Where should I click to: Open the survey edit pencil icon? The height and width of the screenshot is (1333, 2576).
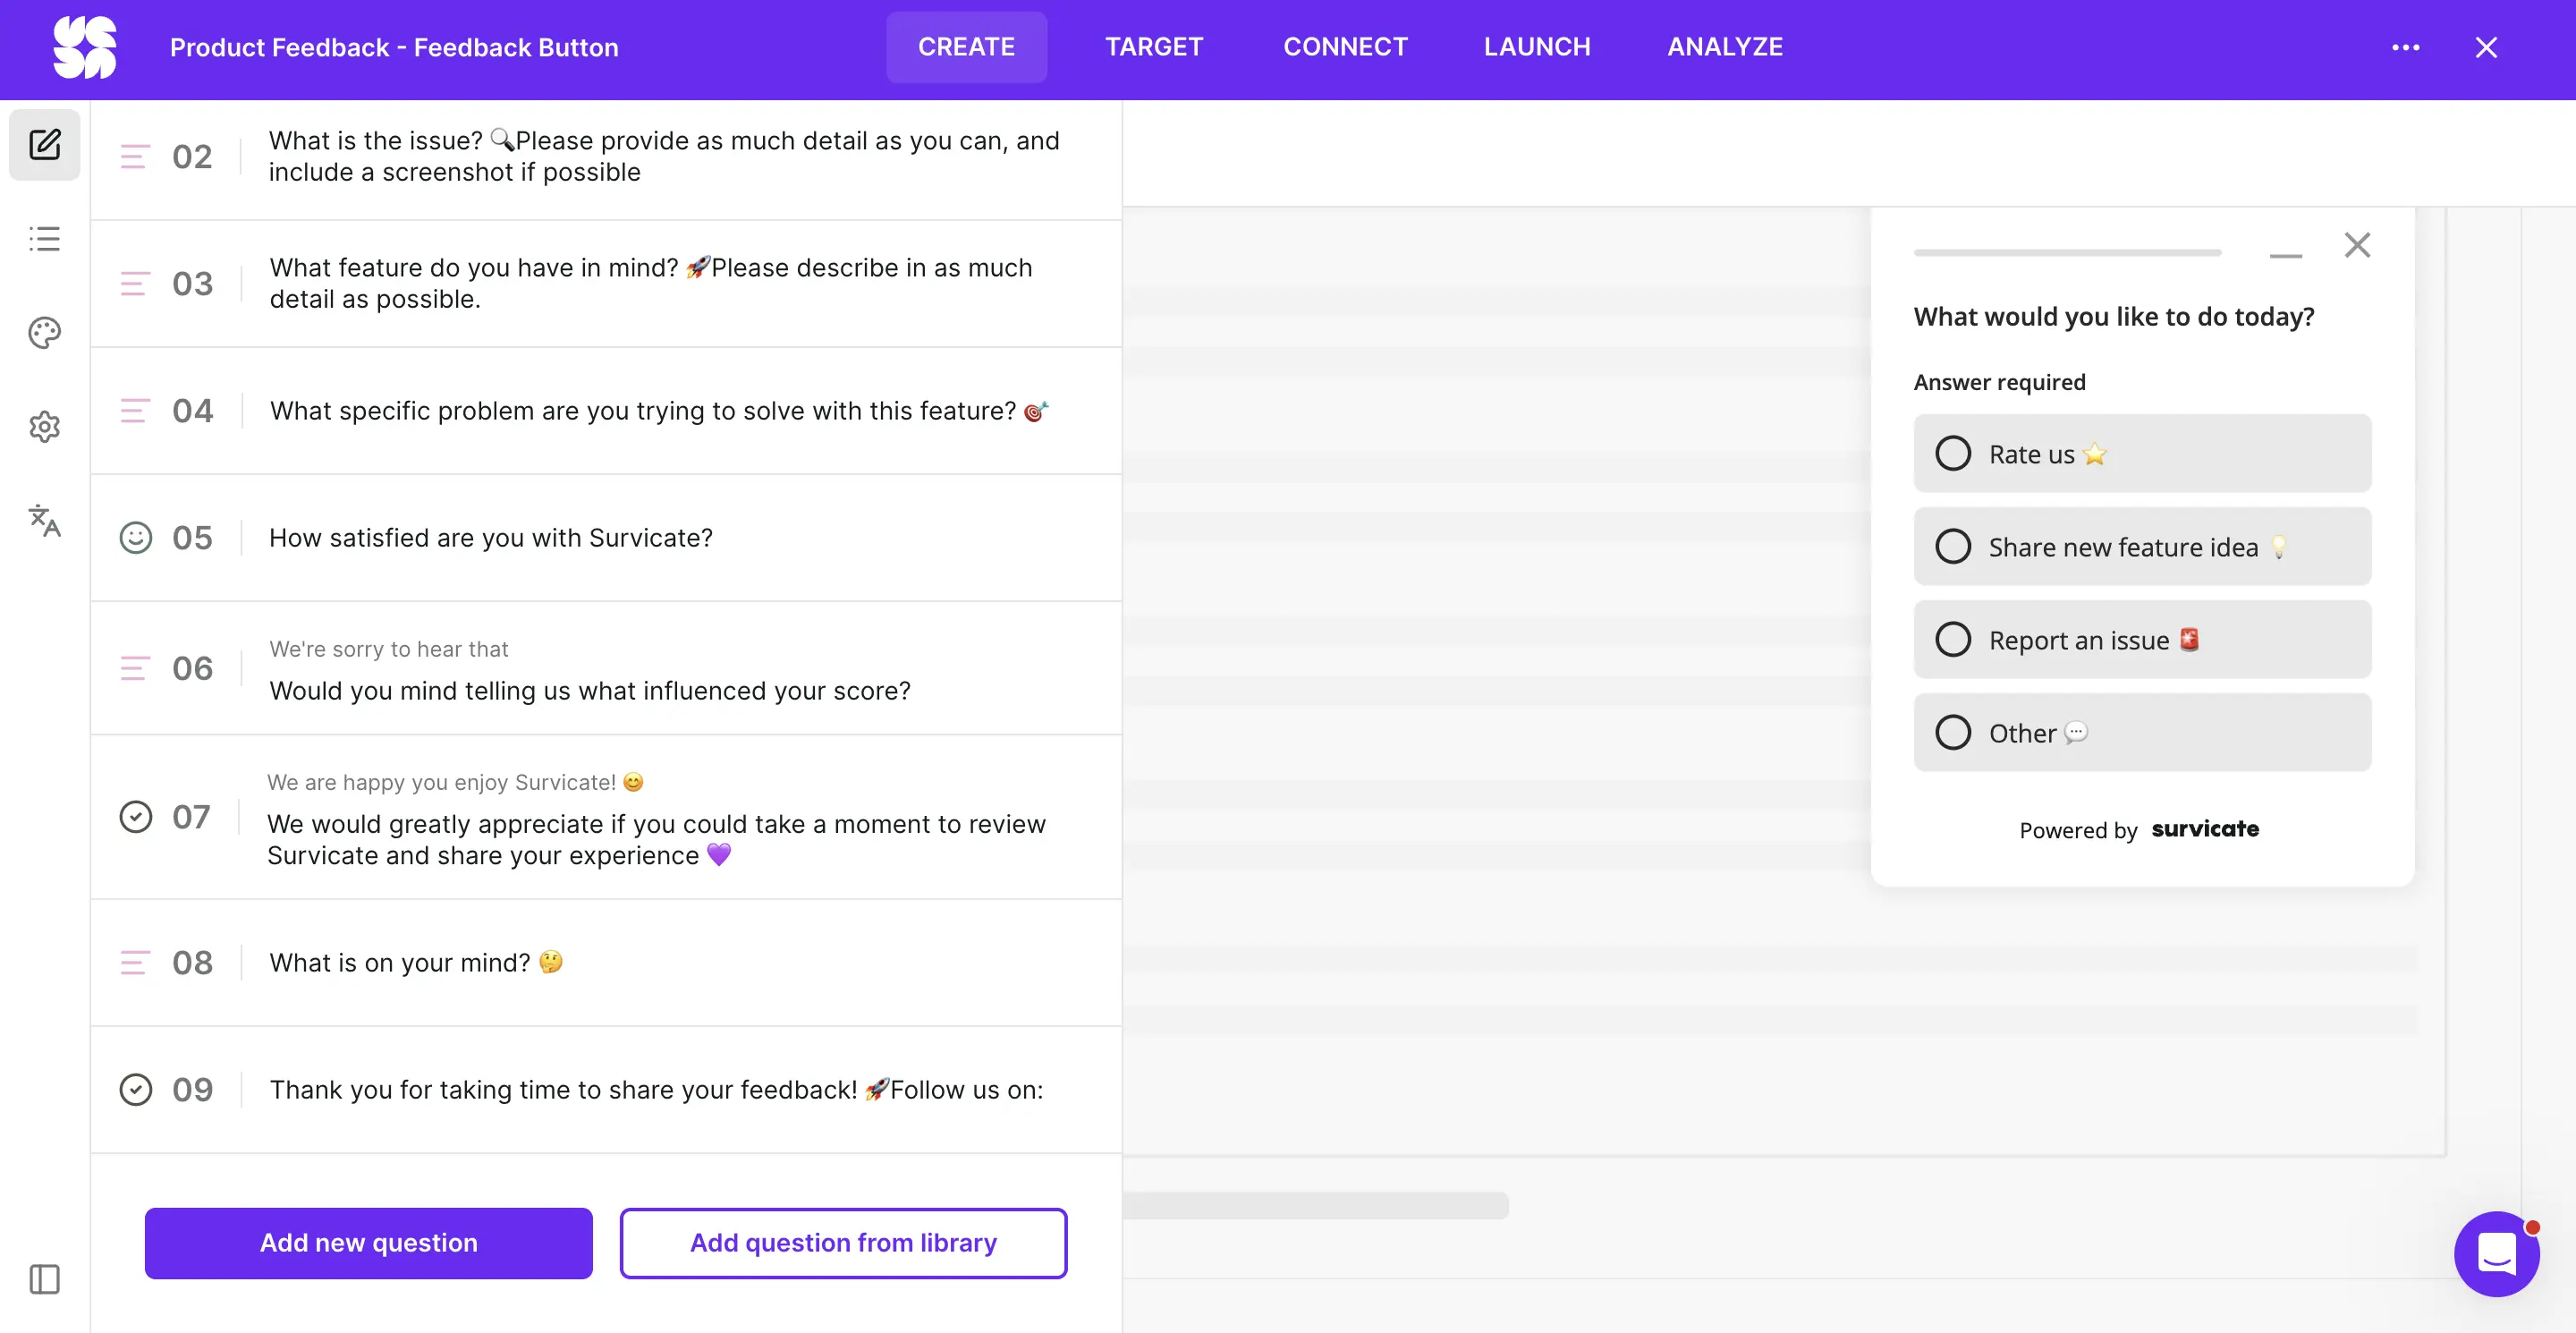44,145
